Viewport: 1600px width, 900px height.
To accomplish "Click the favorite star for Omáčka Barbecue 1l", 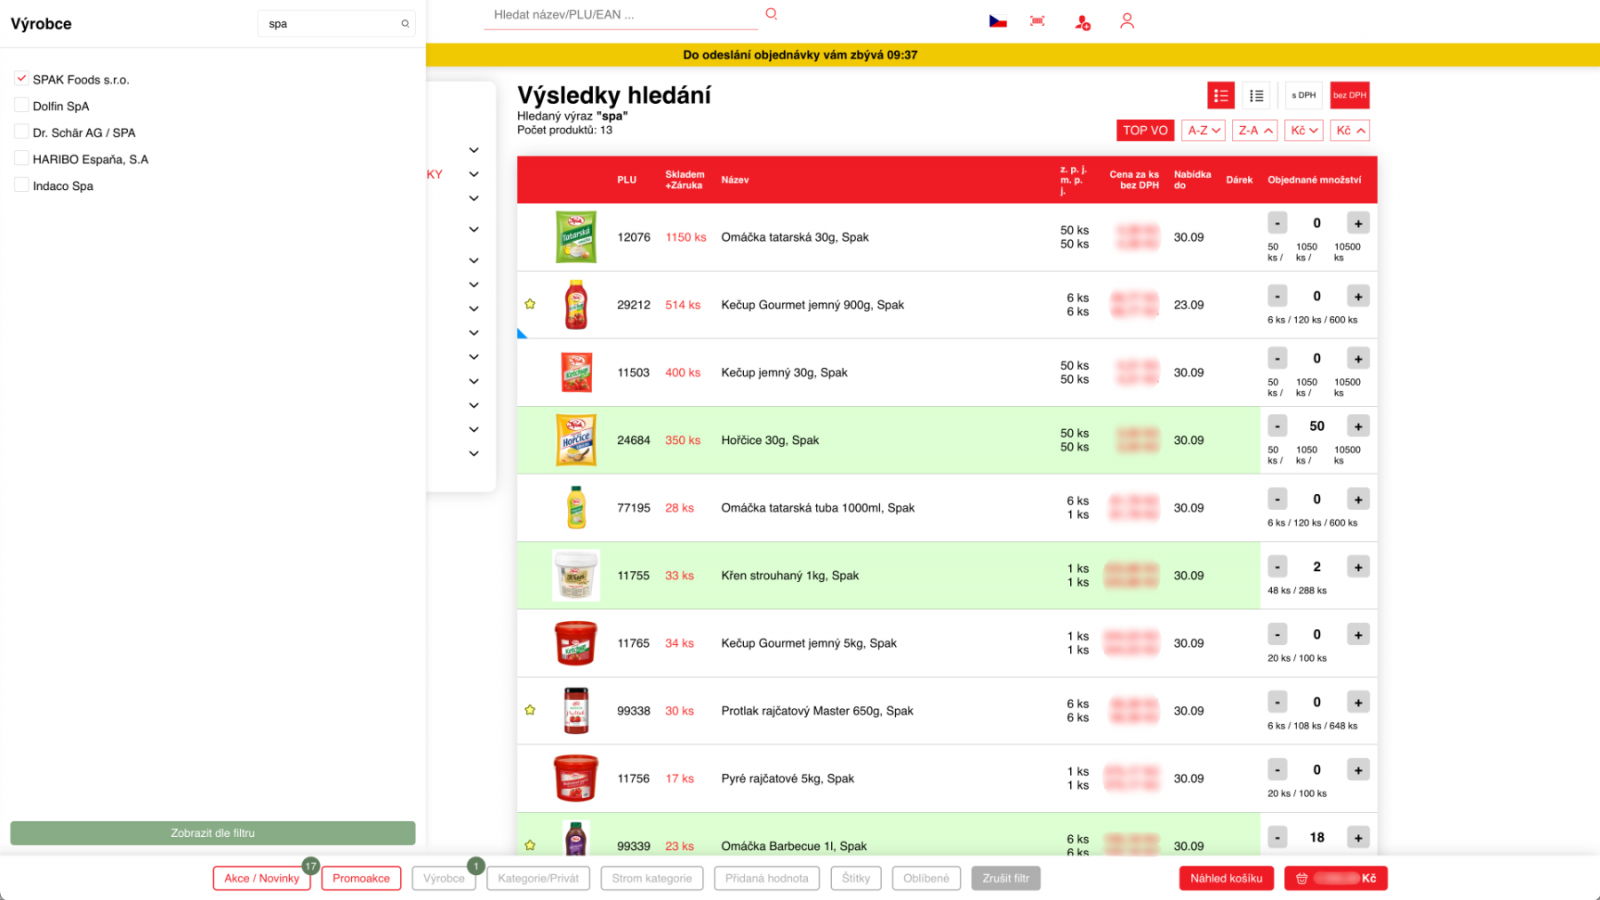I will [530, 845].
